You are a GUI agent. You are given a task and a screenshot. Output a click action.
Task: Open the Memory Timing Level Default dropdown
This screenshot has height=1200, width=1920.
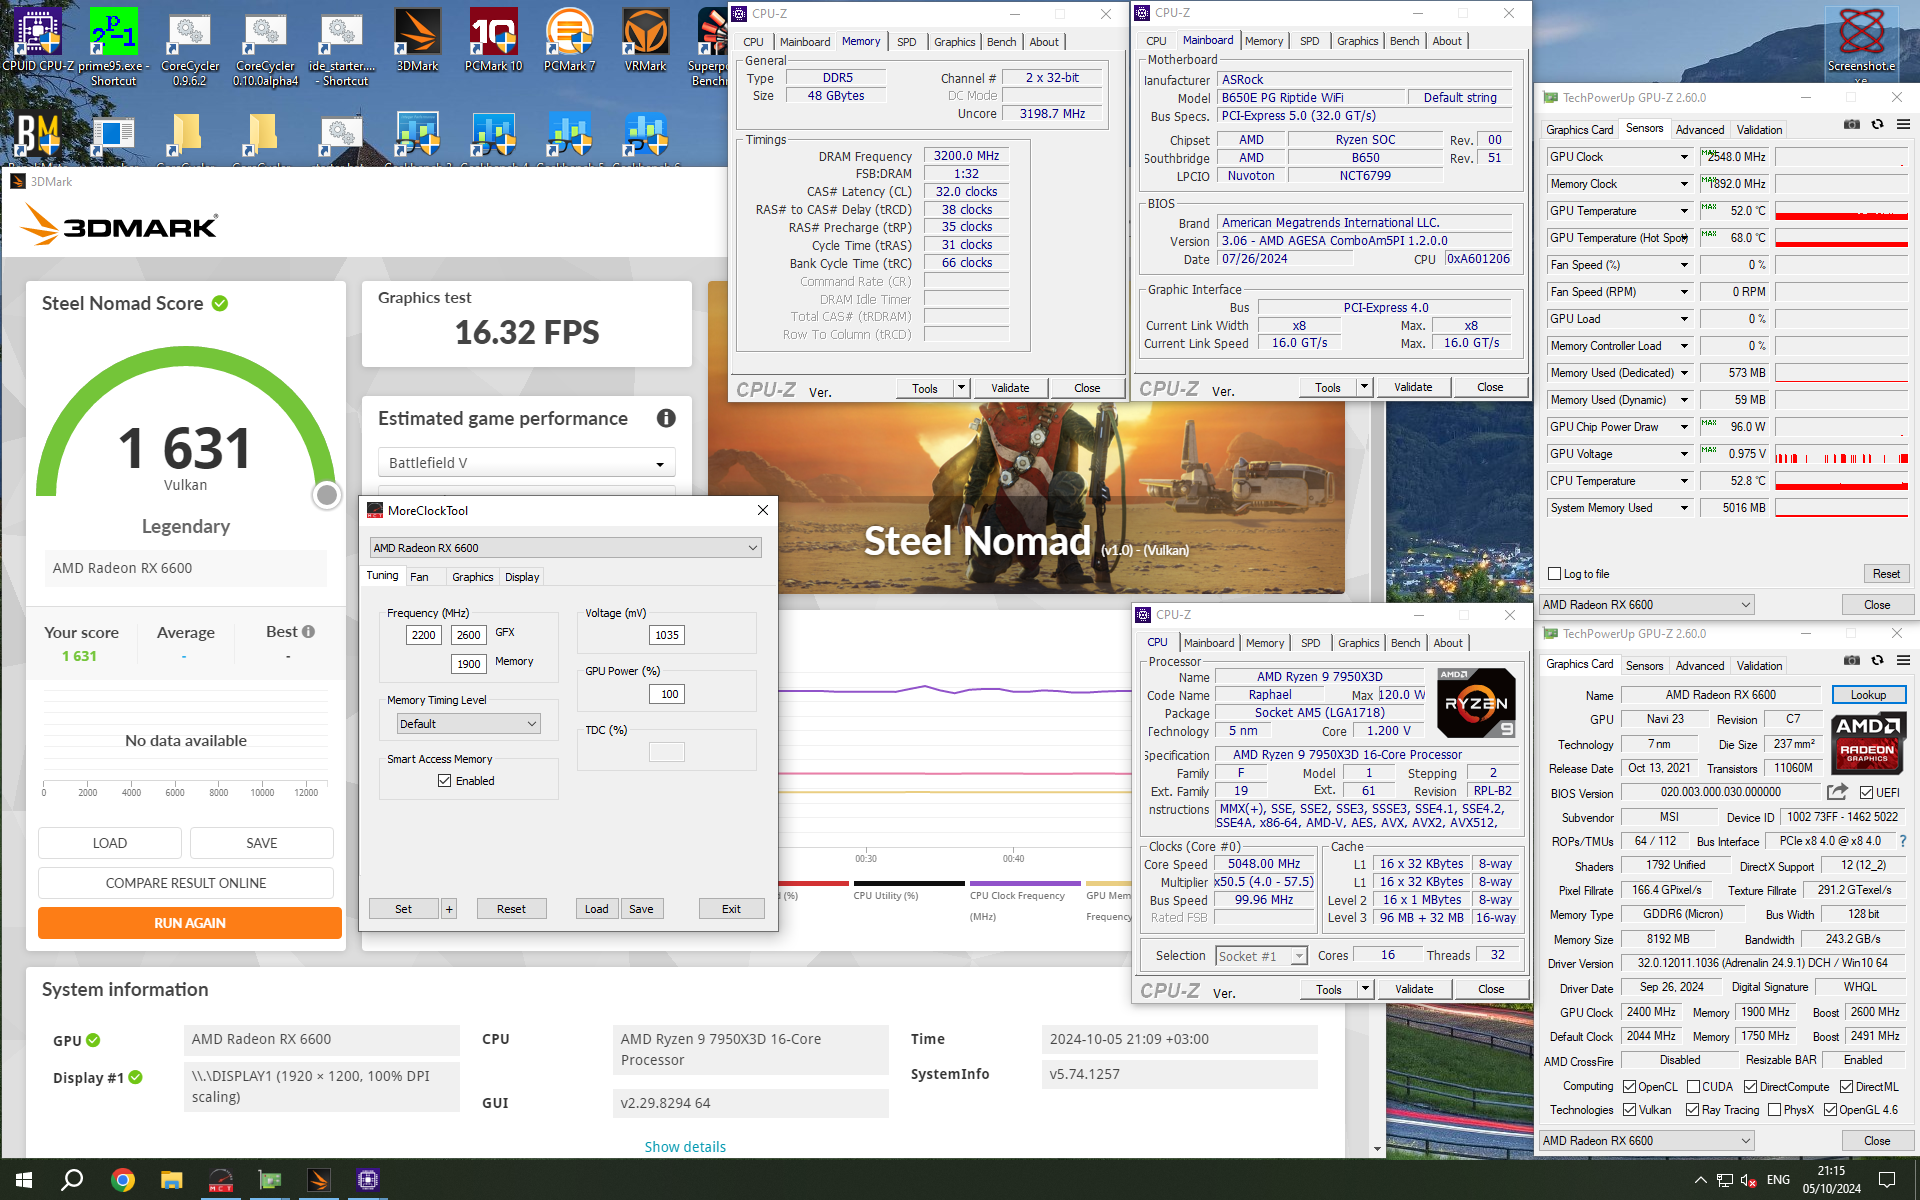[469, 724]
